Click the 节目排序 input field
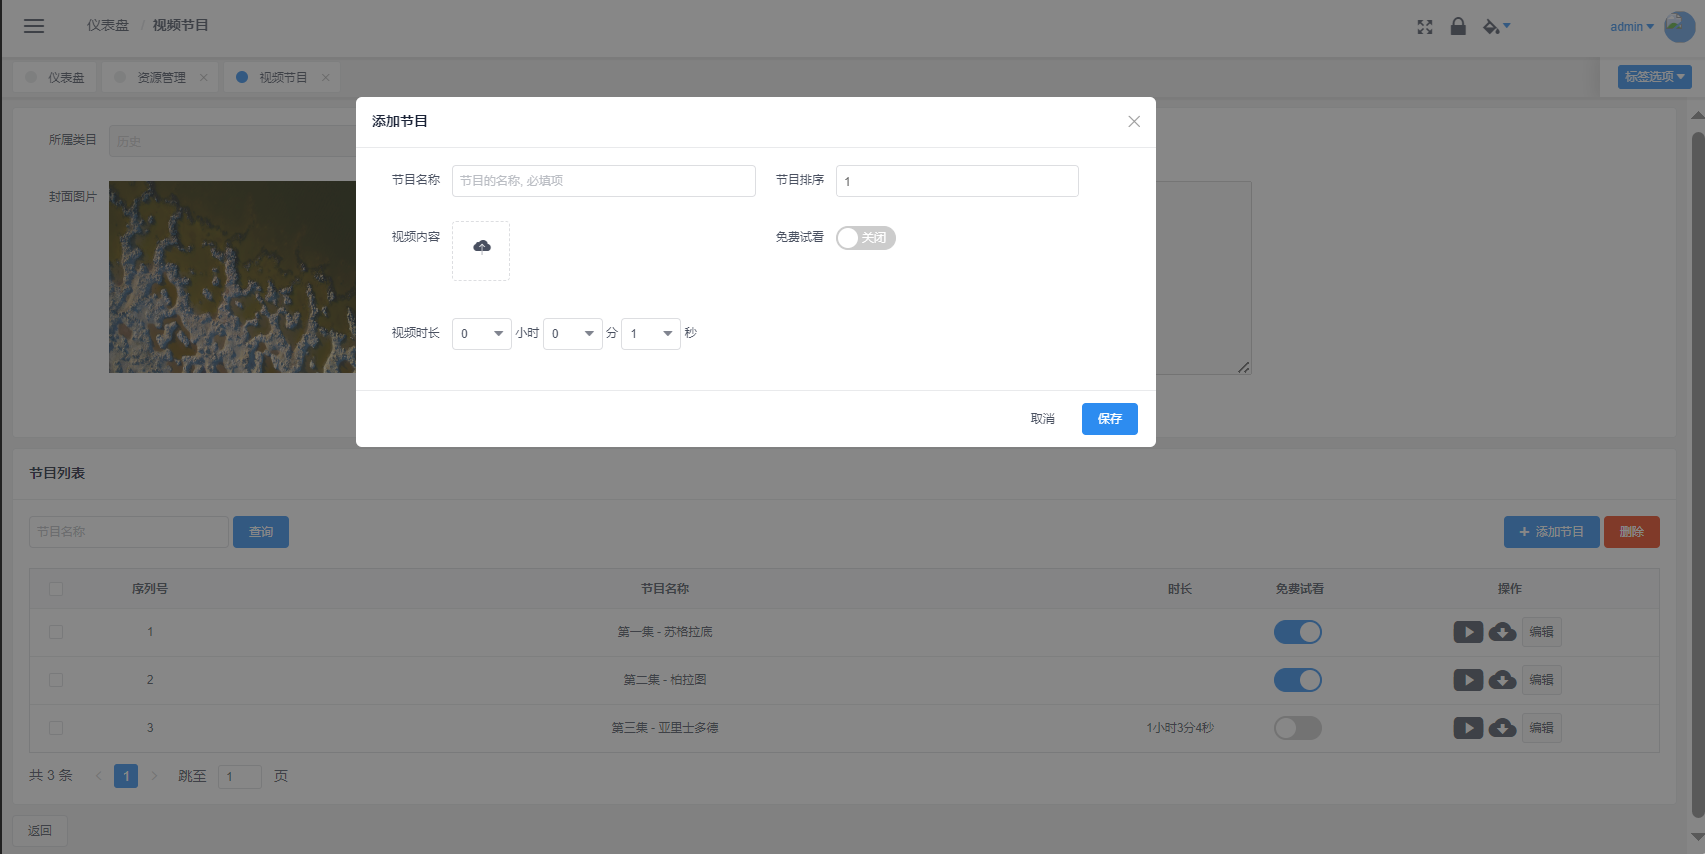 957,181
